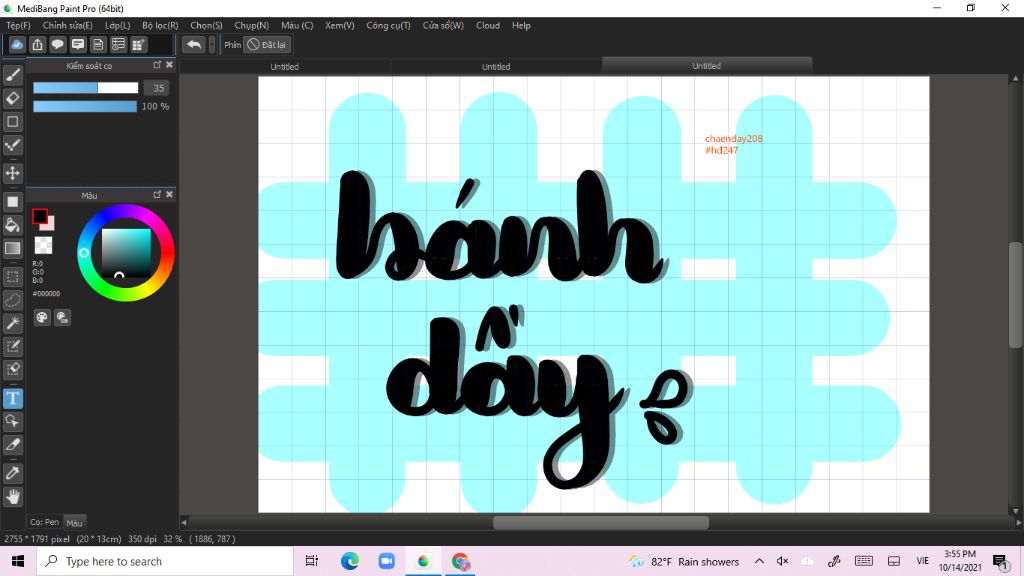Open the Chọn(S) menu
The image size is (1024, 576).
[206, 25]
